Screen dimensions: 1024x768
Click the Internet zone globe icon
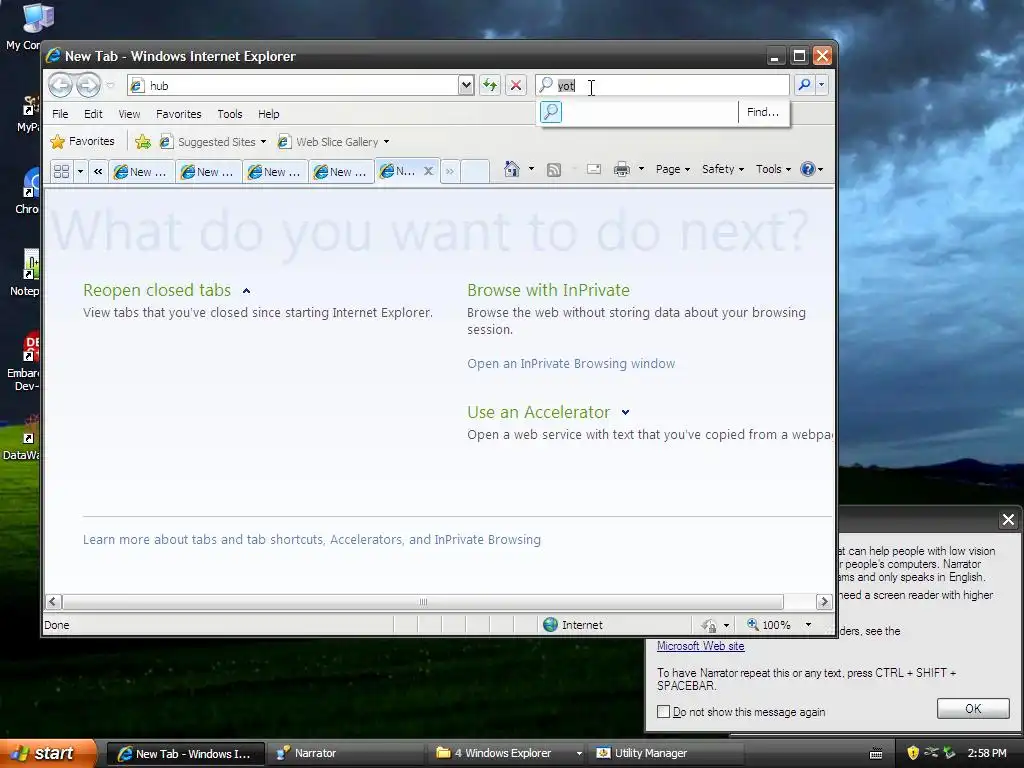(551, 625)
